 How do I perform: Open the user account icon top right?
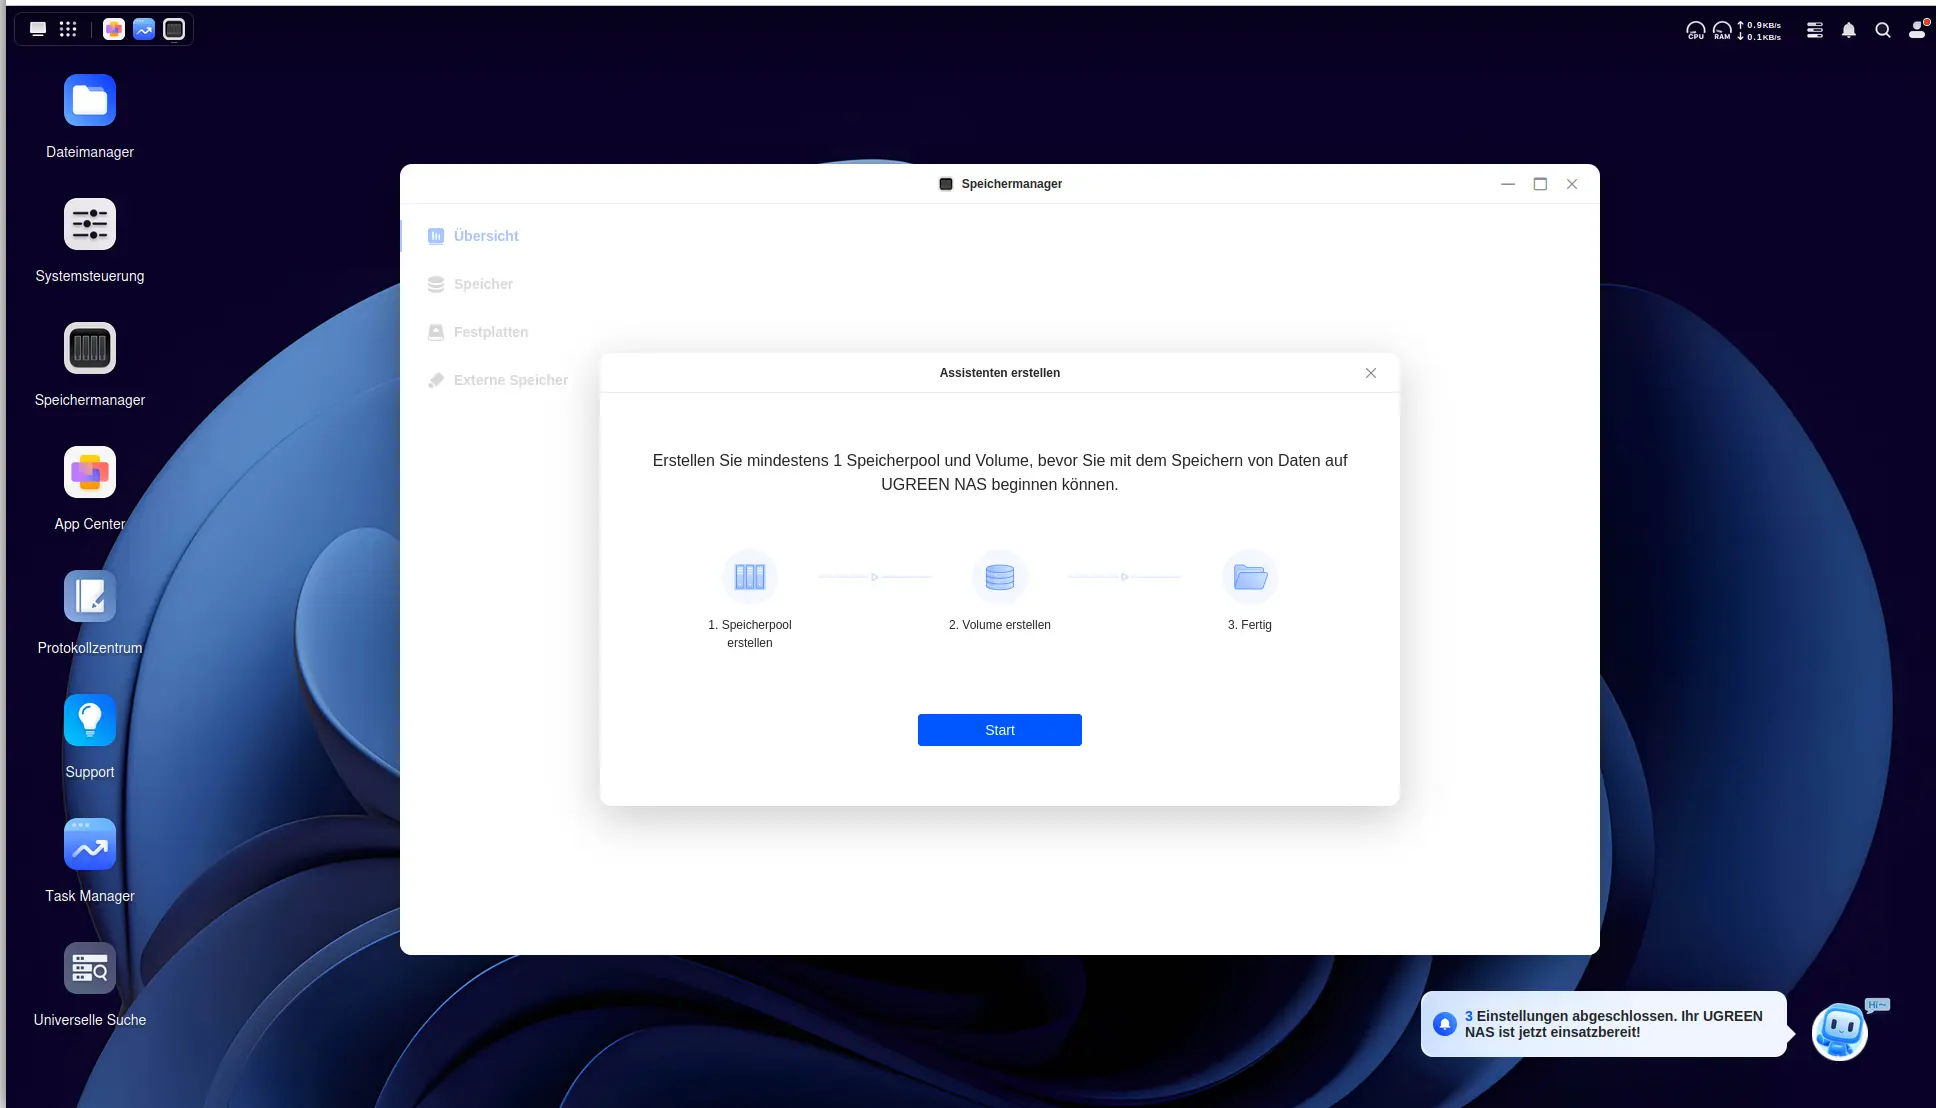(x=1917, y=30)
